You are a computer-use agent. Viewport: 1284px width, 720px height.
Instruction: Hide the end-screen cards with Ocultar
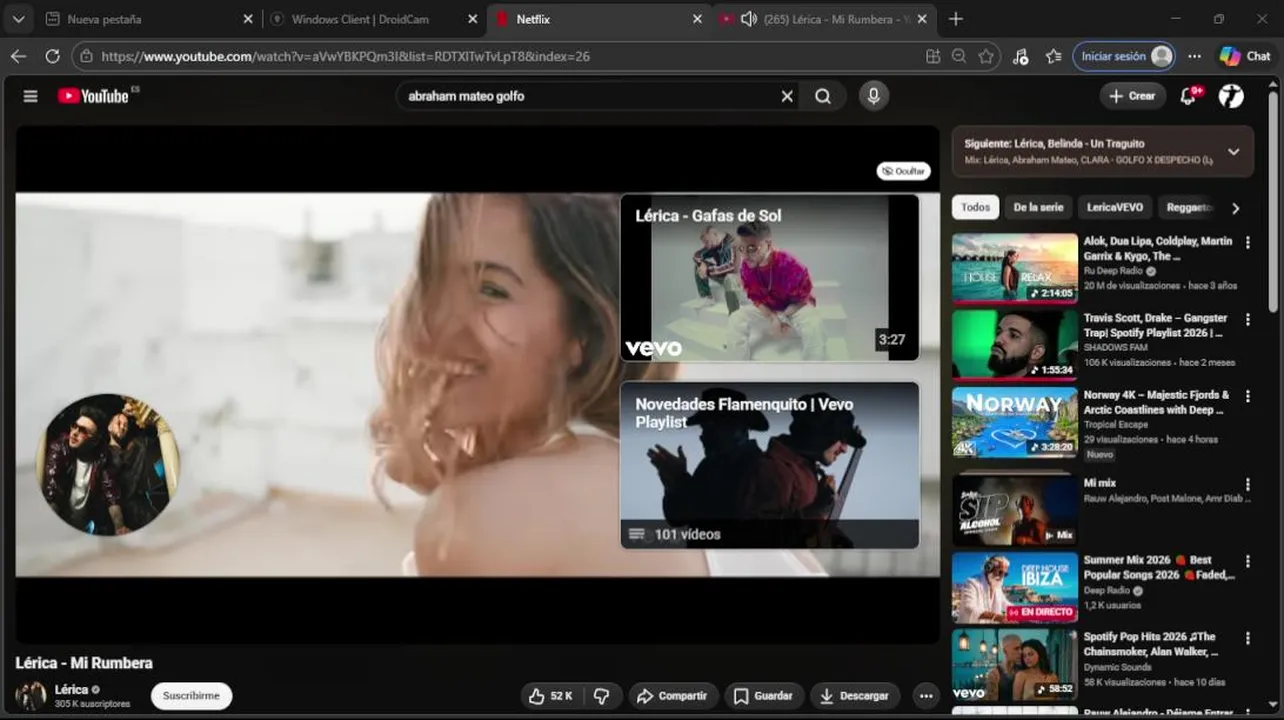(x=903, y=171)
